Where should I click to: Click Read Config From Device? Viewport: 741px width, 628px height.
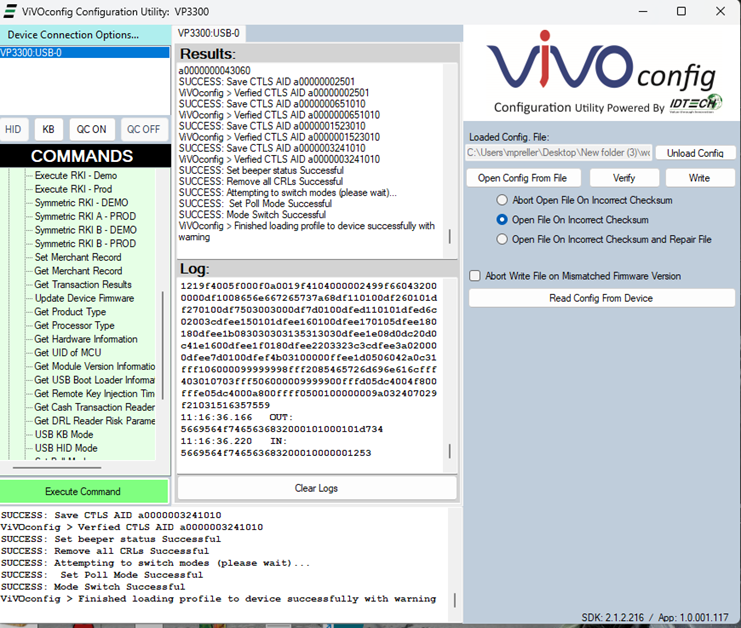click(x=601, y=298)
